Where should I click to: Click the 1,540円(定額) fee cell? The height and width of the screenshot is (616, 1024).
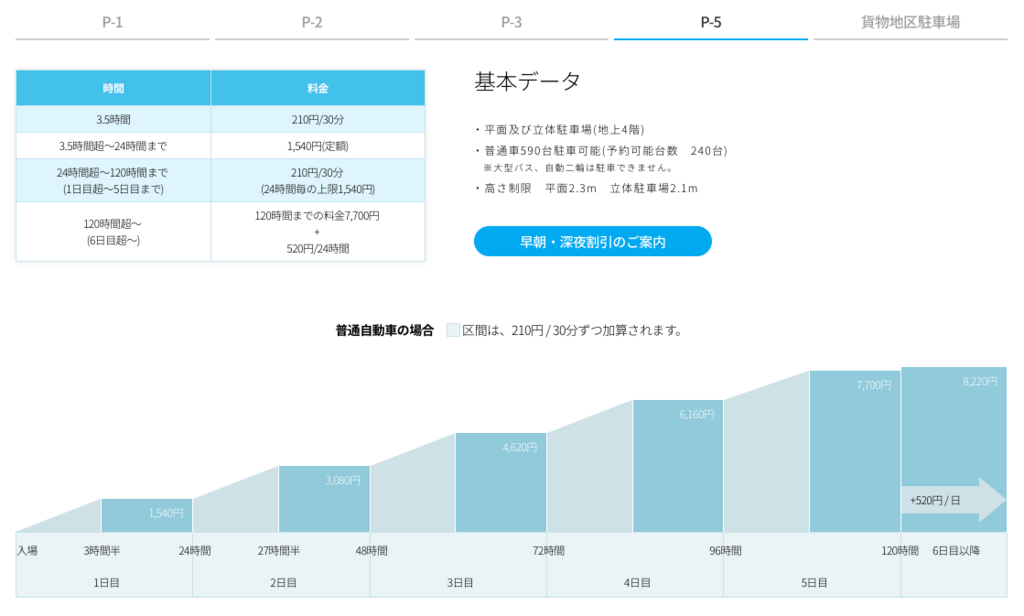(318, 144)
